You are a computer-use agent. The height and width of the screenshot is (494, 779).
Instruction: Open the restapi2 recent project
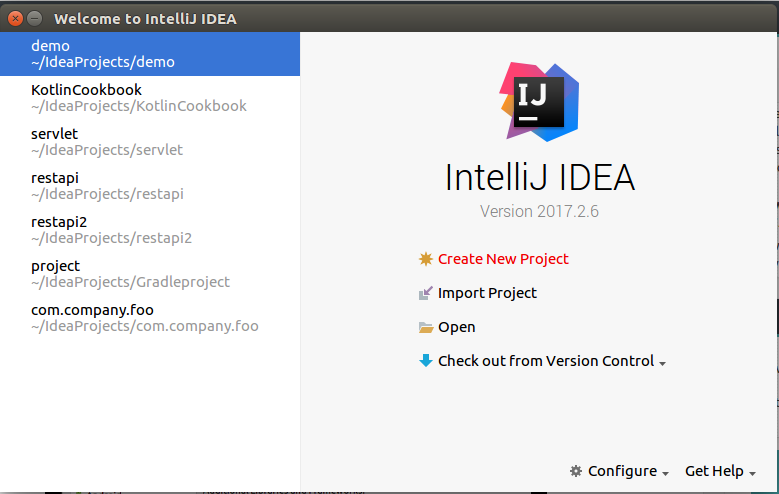150,230
